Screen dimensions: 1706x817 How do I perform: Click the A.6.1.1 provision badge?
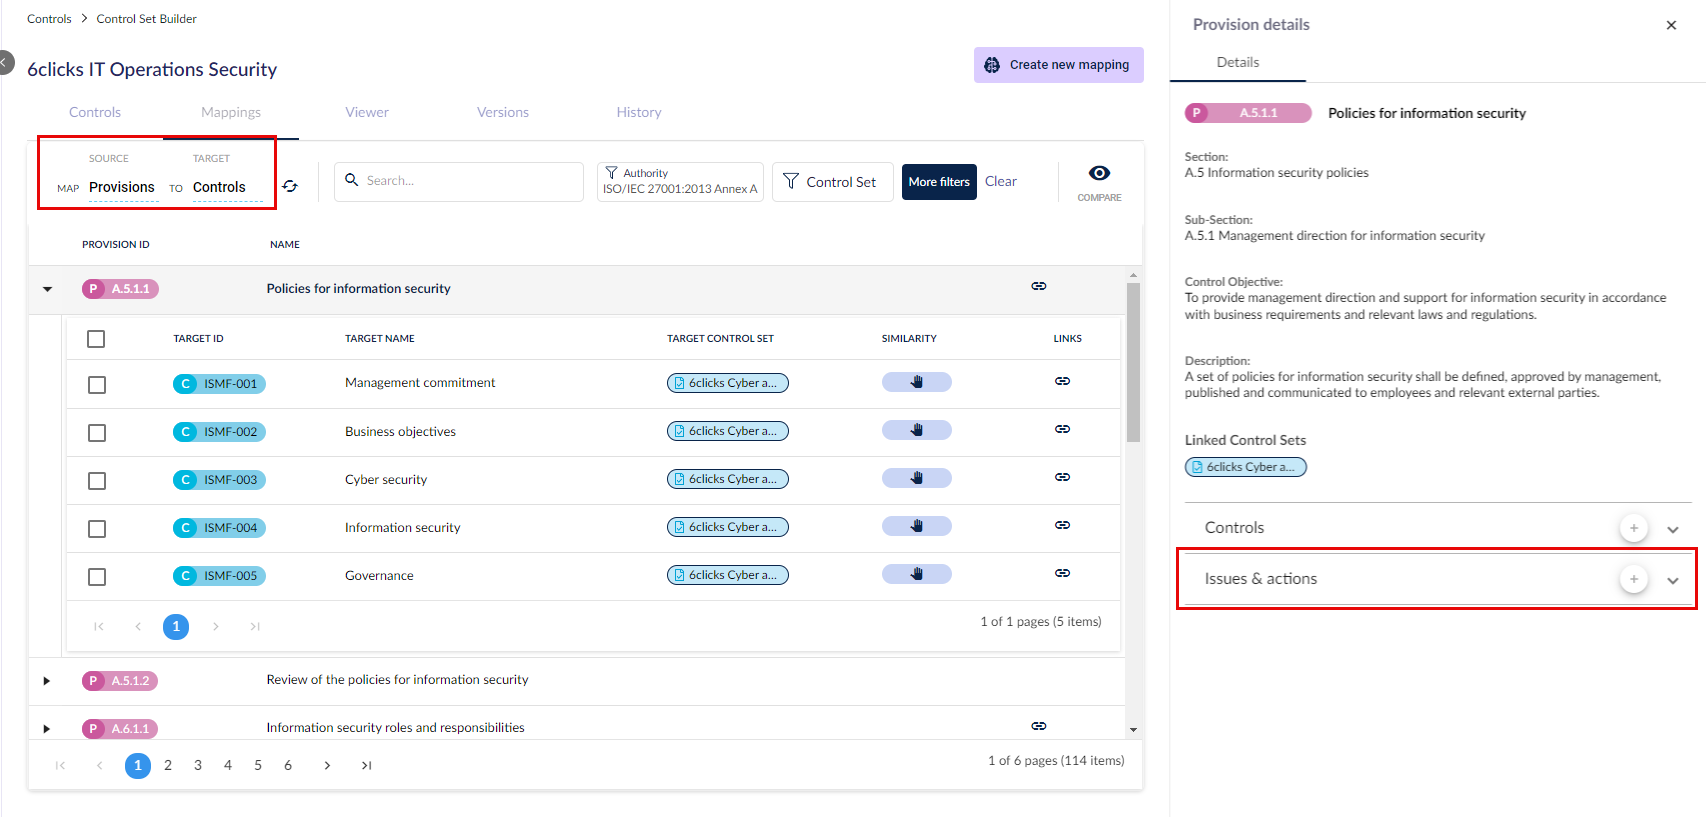pyautogui.click(x=120, y=729)
